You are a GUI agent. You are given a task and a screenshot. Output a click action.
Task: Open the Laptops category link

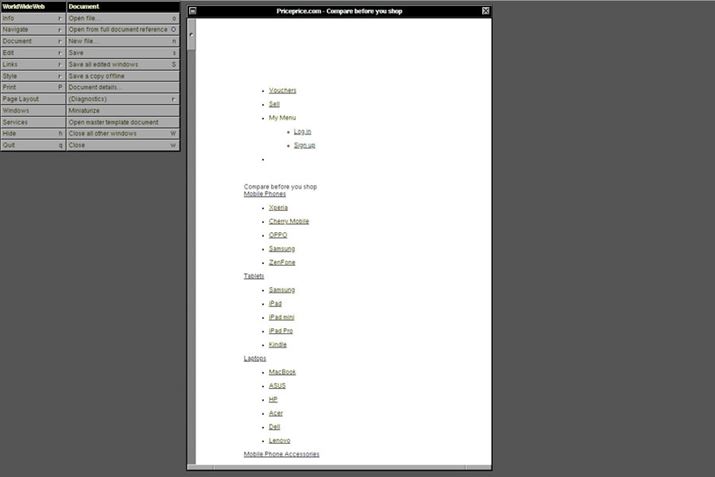[254, 358]
